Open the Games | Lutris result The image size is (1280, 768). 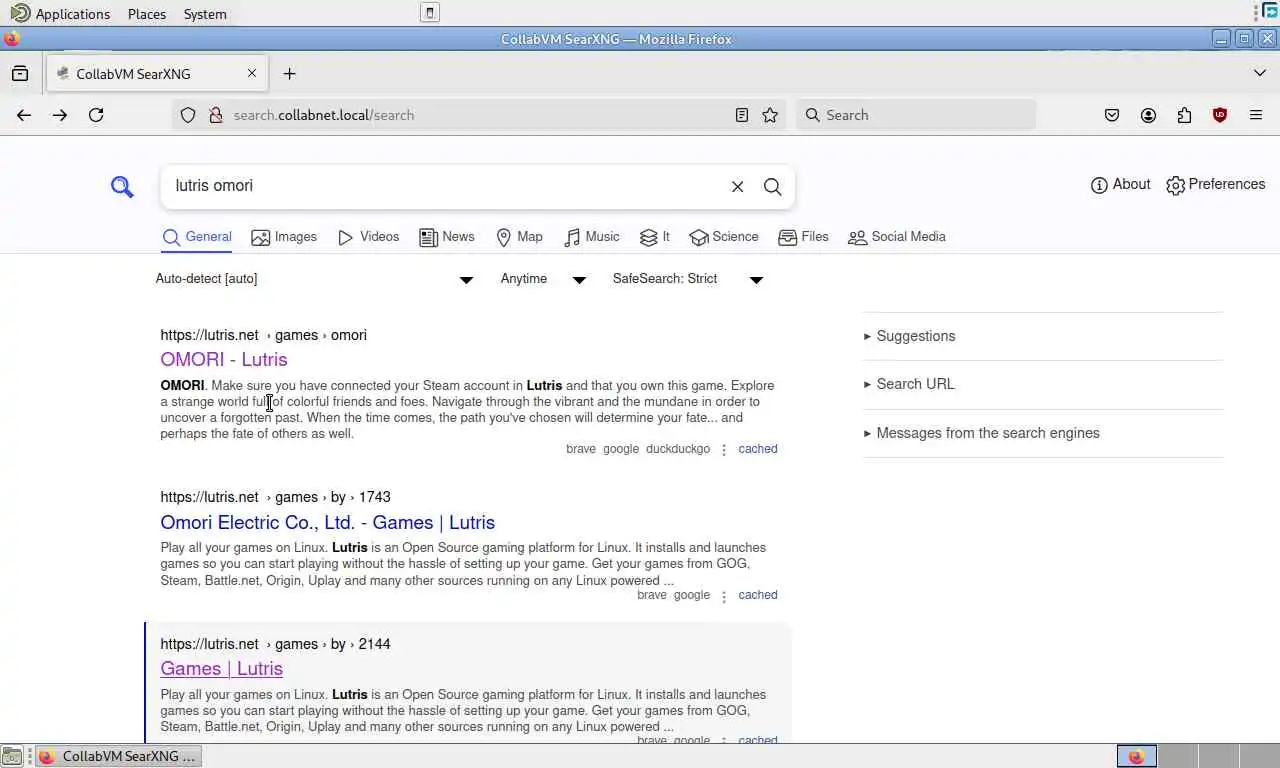click(222, 668)
